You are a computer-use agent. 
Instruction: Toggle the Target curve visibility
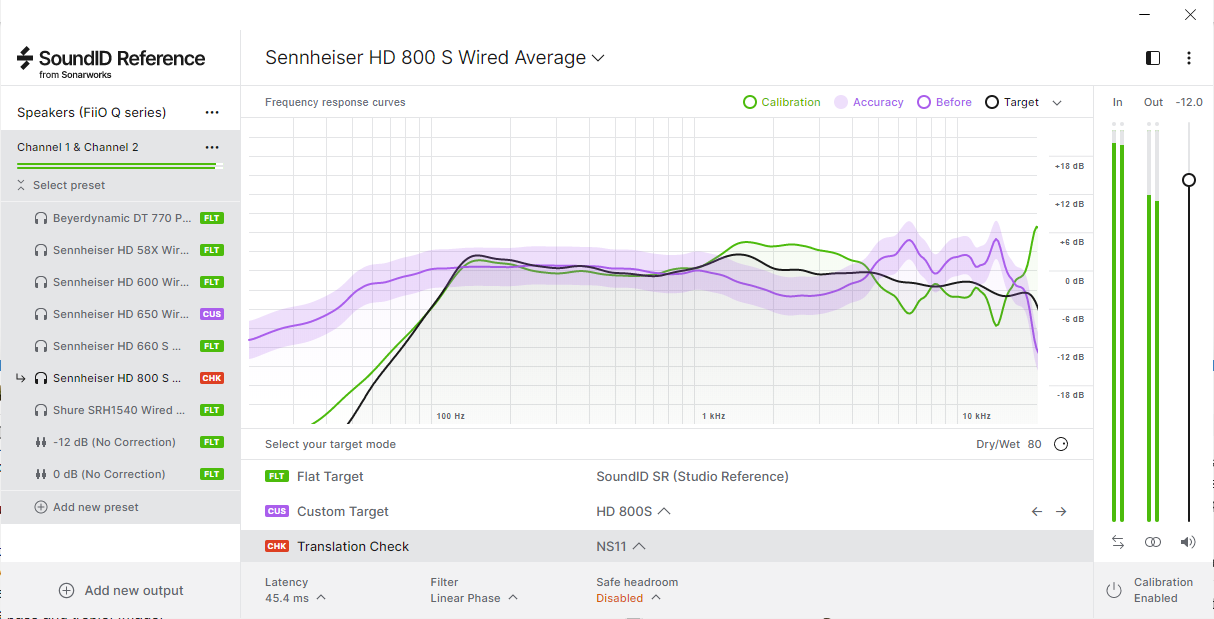(x=1012, y=102)
